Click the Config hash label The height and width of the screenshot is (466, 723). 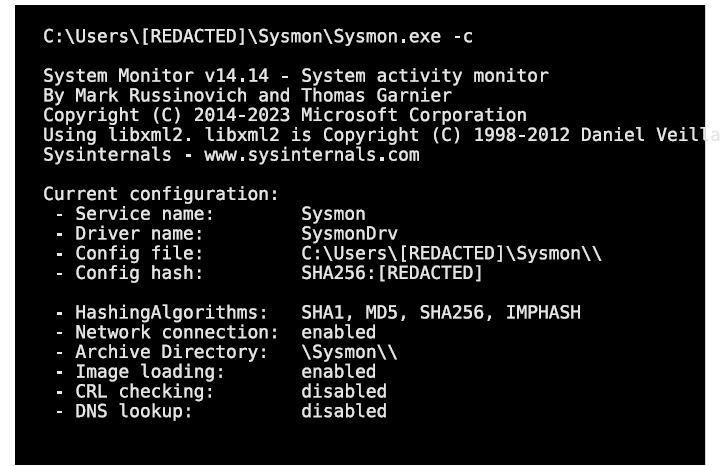click(x=139, y=273)
